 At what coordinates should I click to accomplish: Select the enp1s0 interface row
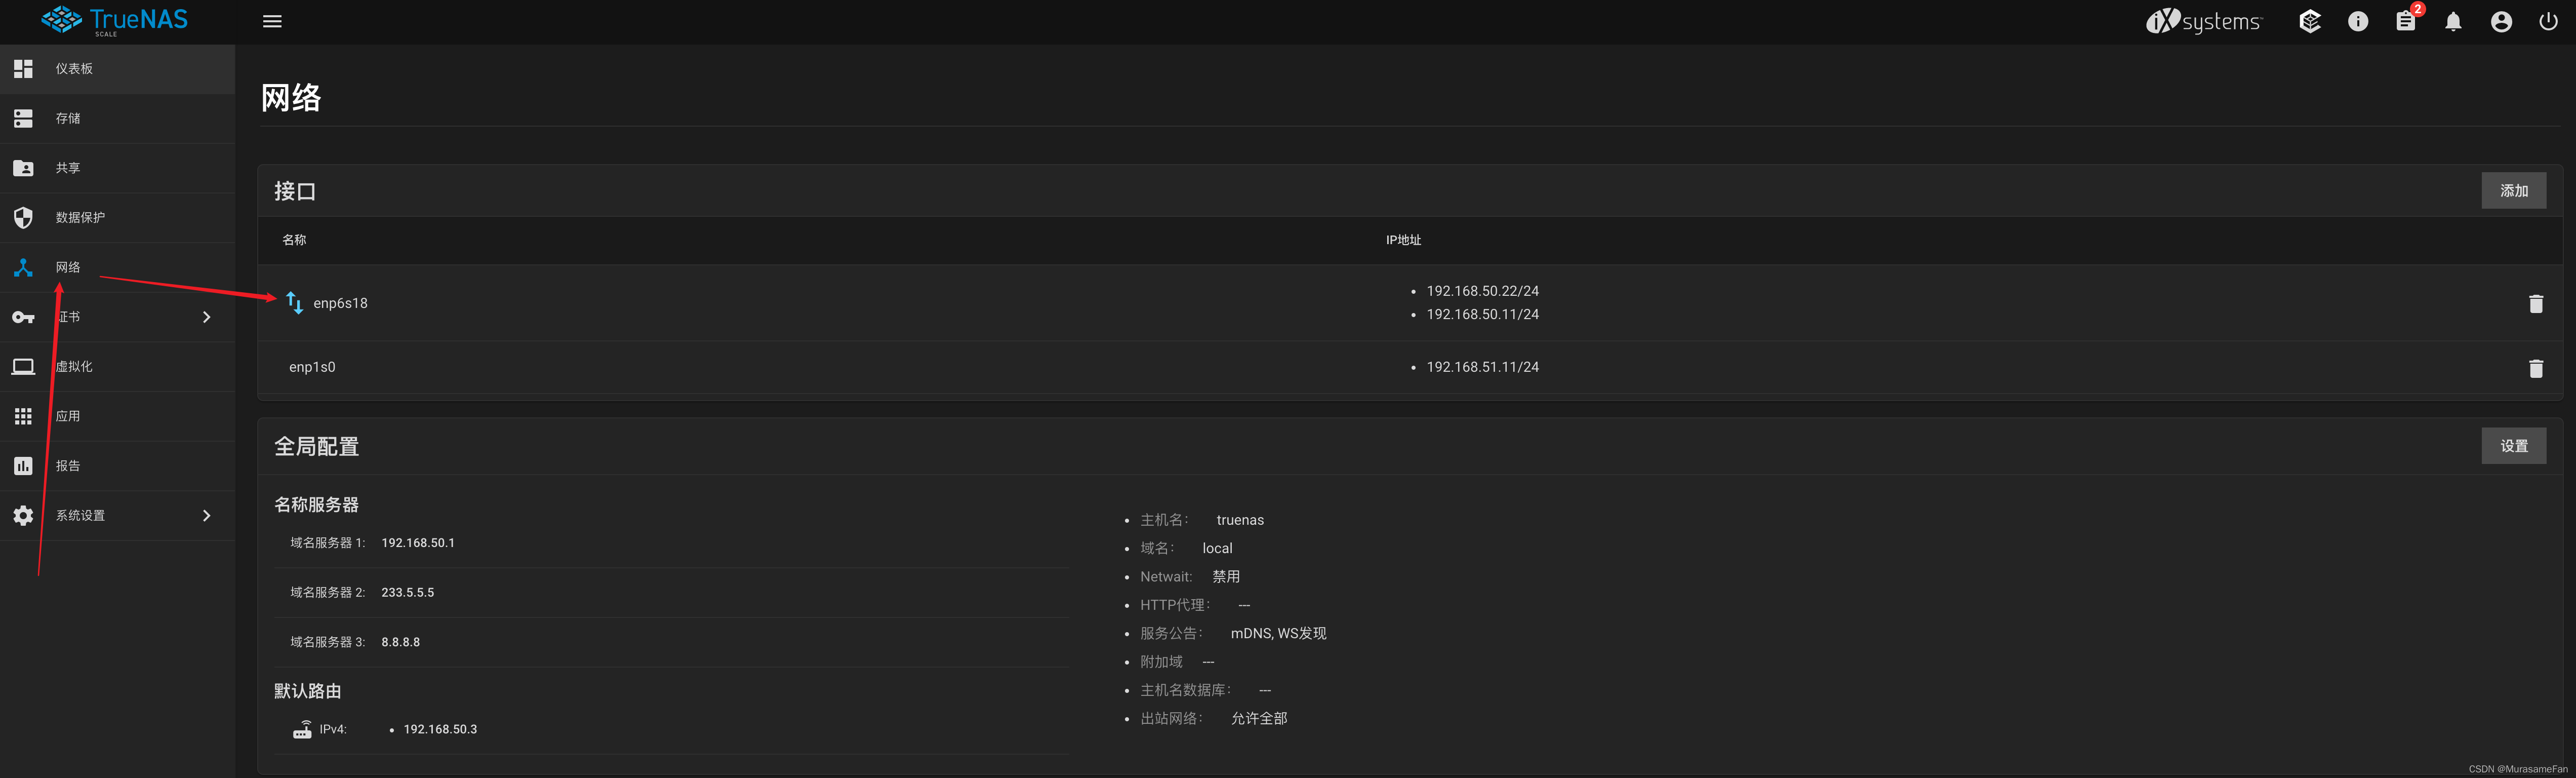point(312,367)
